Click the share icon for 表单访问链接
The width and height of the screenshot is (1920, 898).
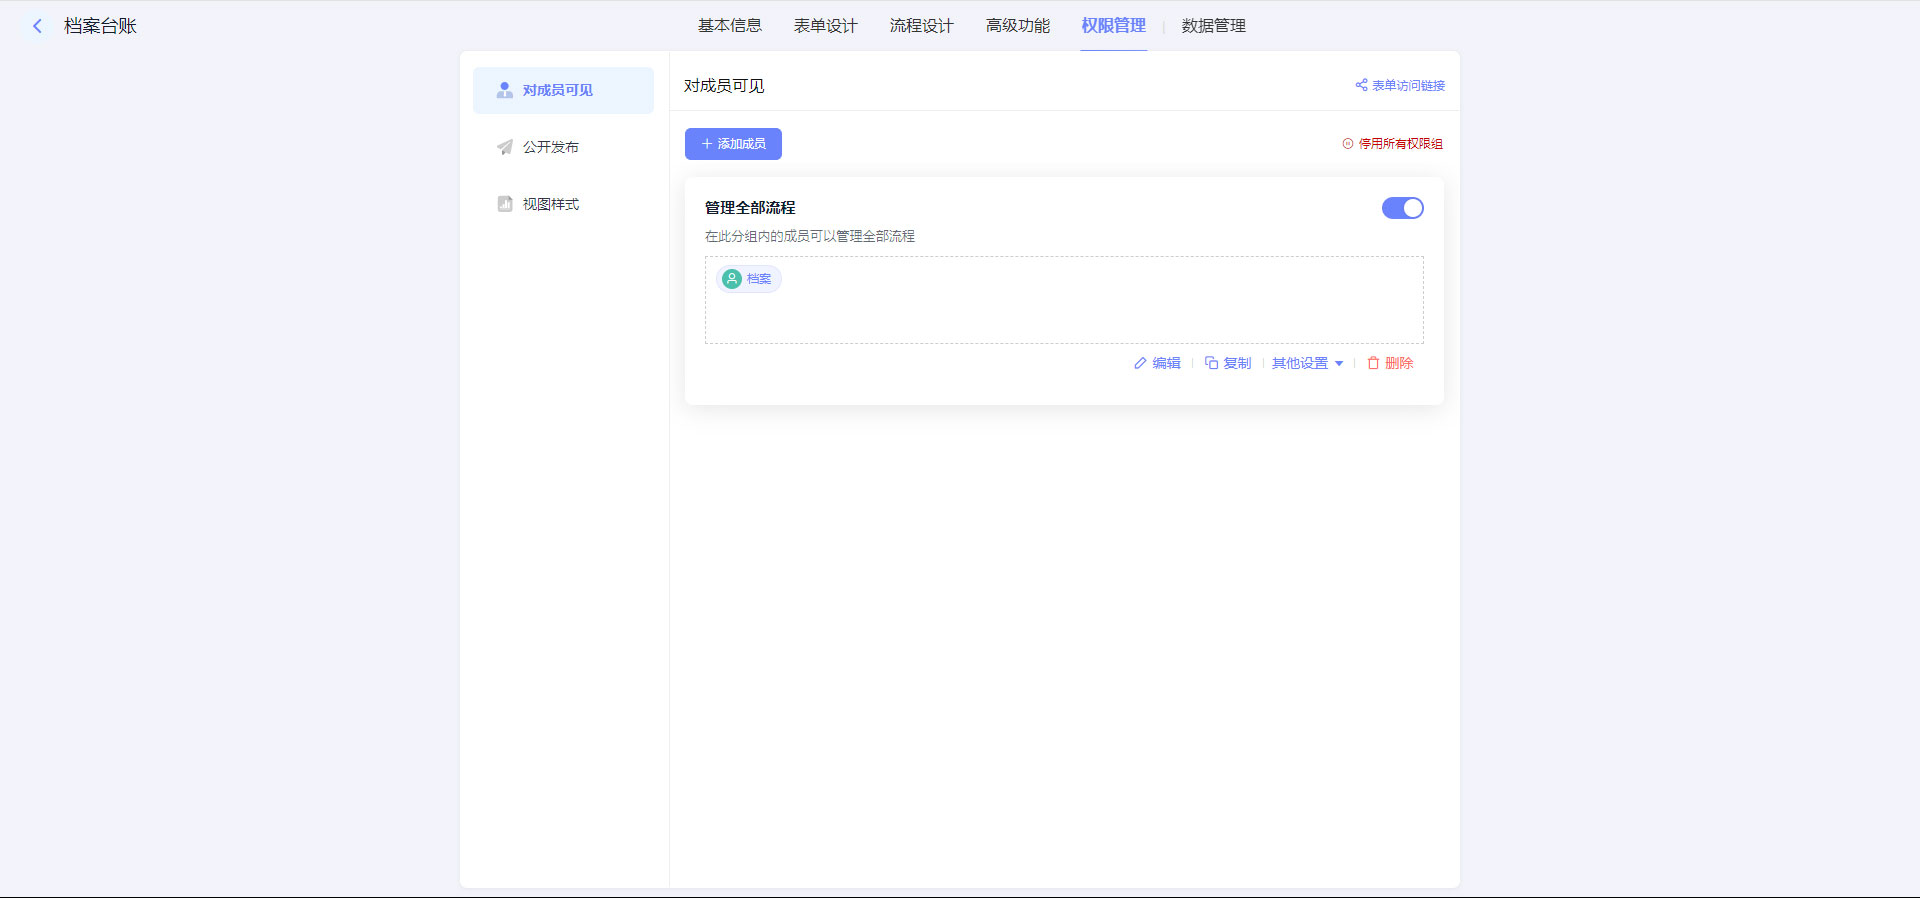point(1361,85)
